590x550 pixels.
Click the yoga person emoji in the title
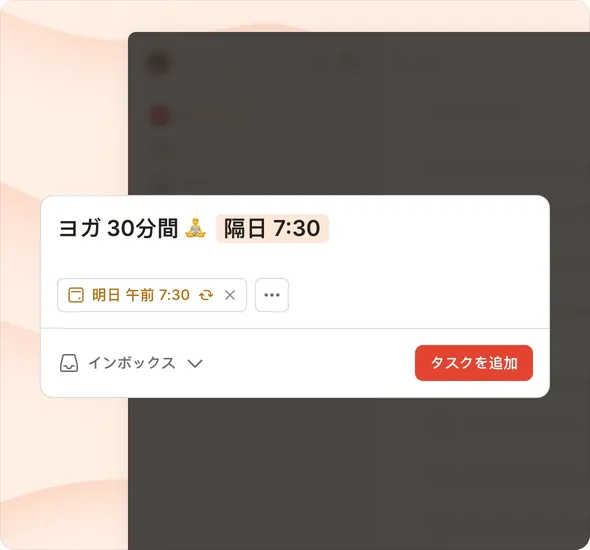point(196,228)
